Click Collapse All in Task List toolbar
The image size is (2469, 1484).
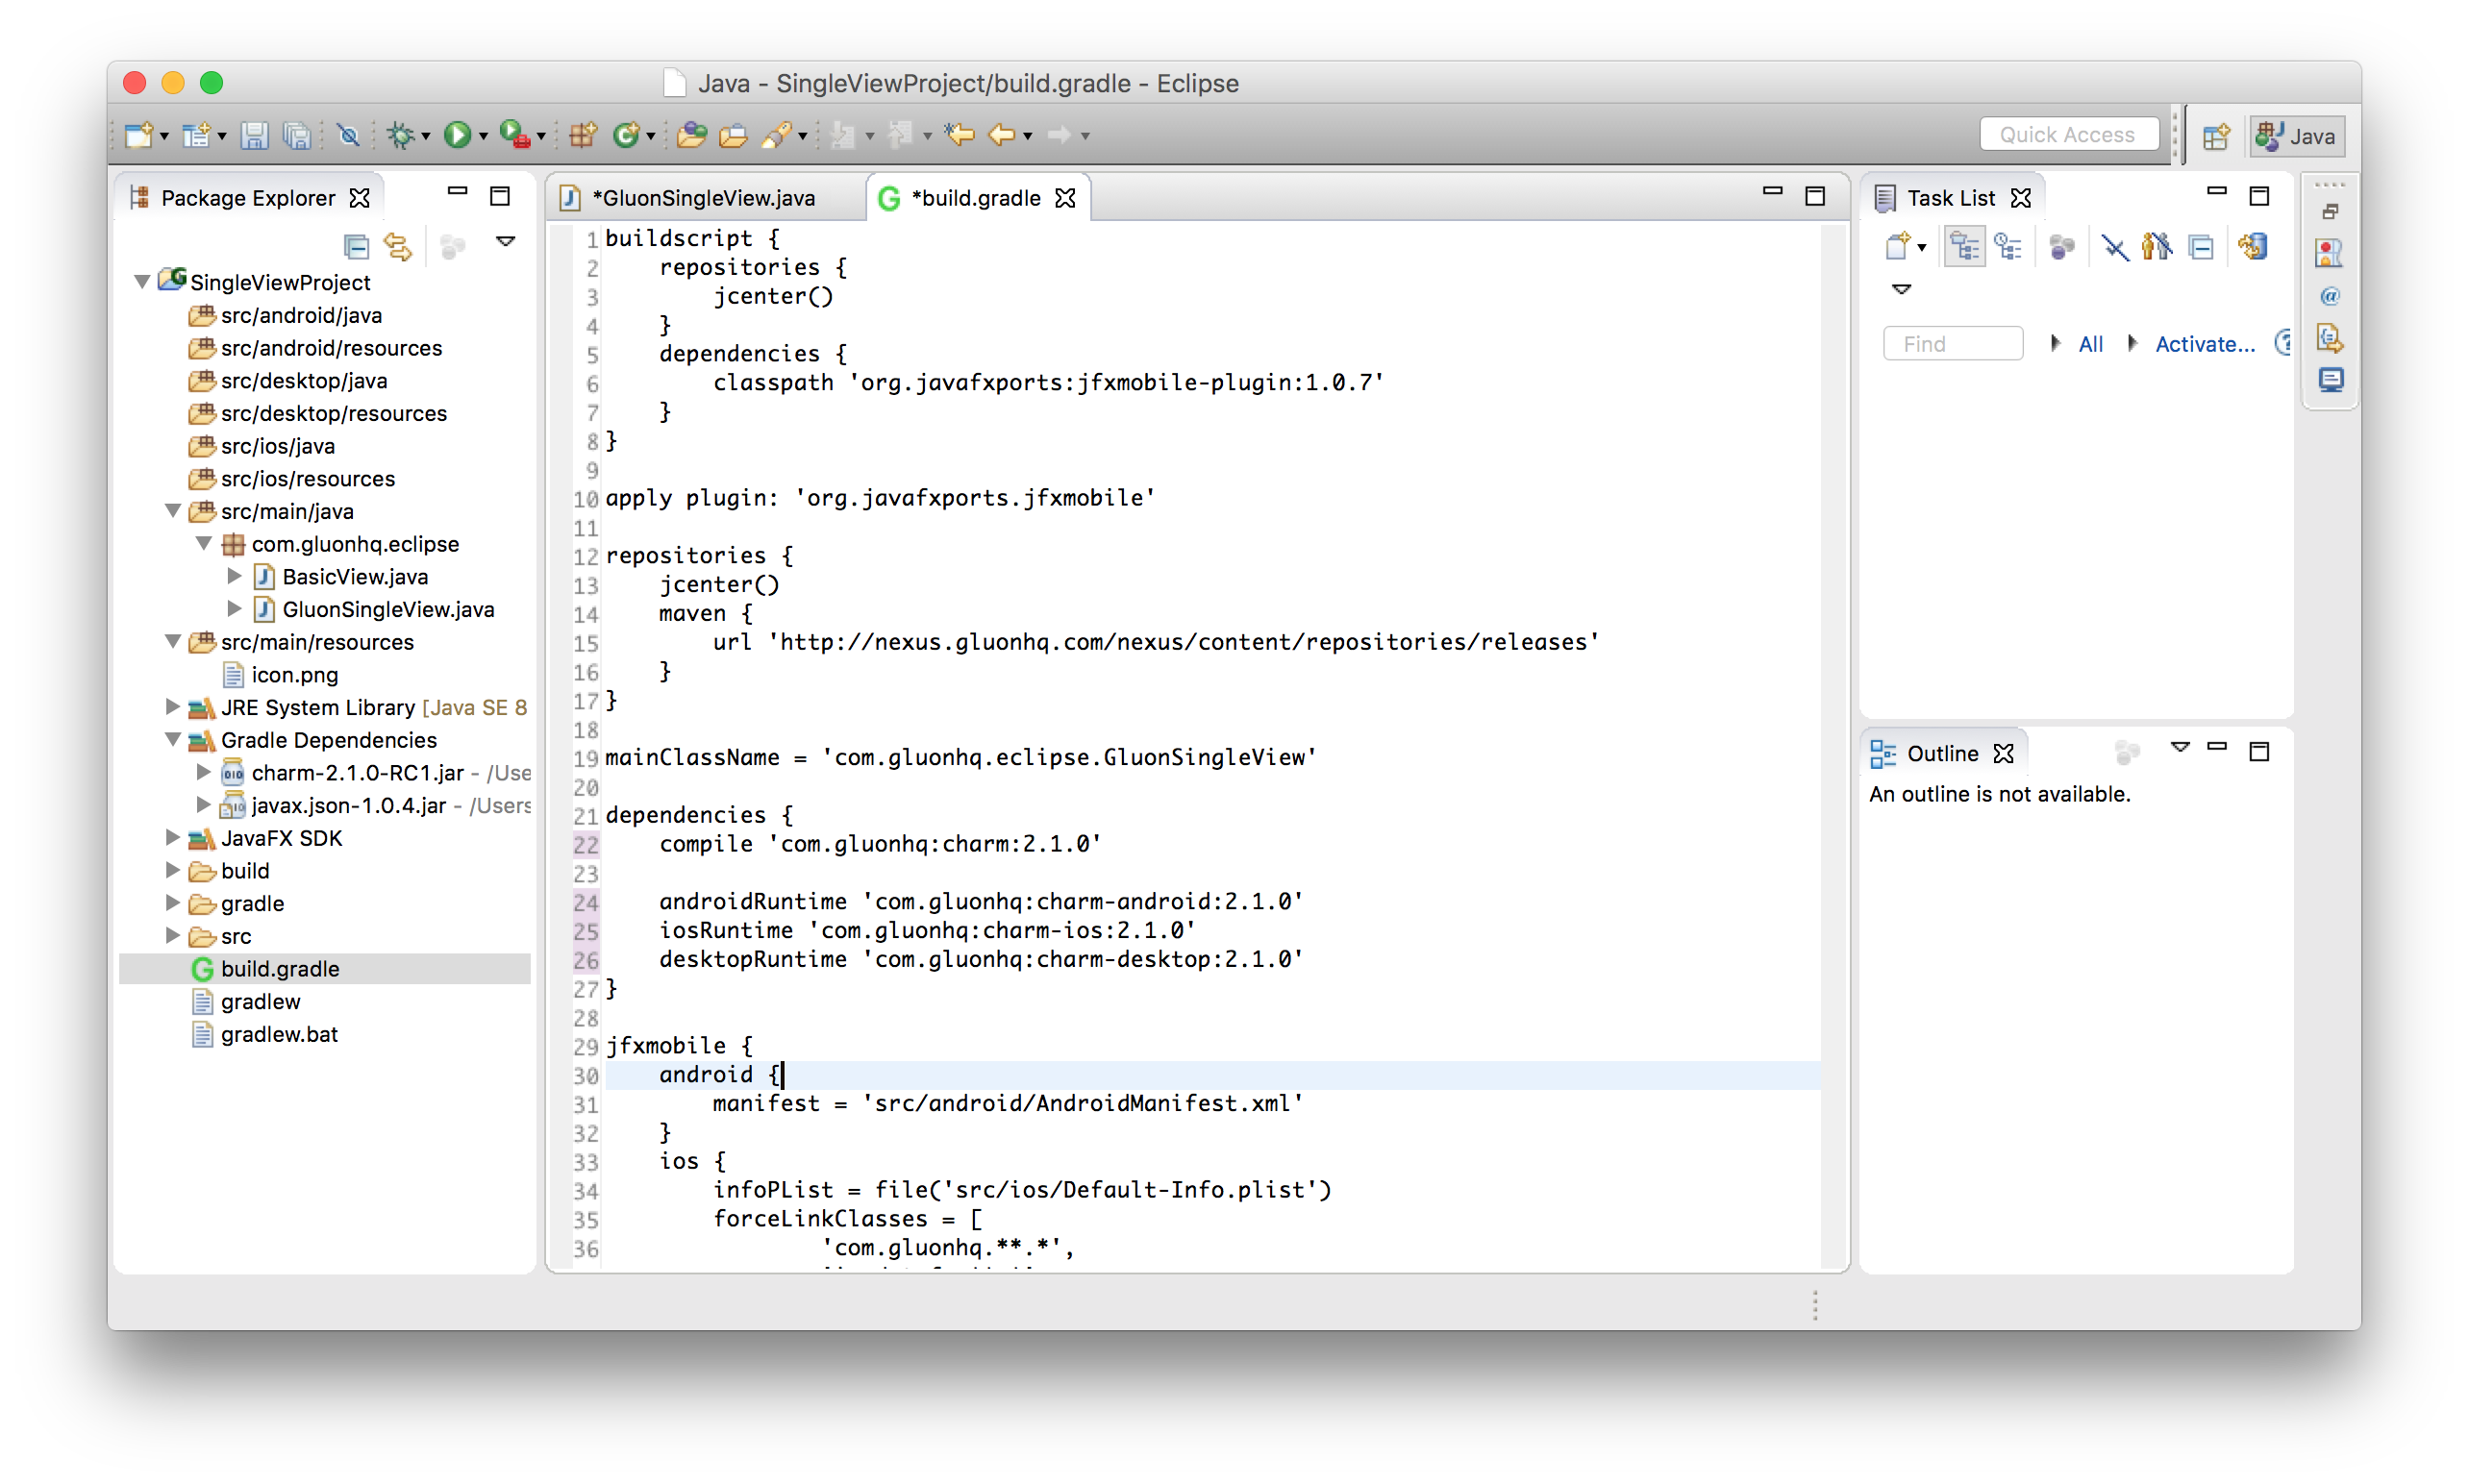pyautogui.click(x=2200, y=246)
